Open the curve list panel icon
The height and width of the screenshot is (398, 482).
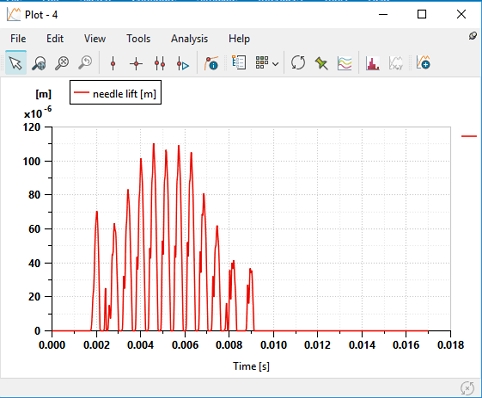(x=239, y=62)
